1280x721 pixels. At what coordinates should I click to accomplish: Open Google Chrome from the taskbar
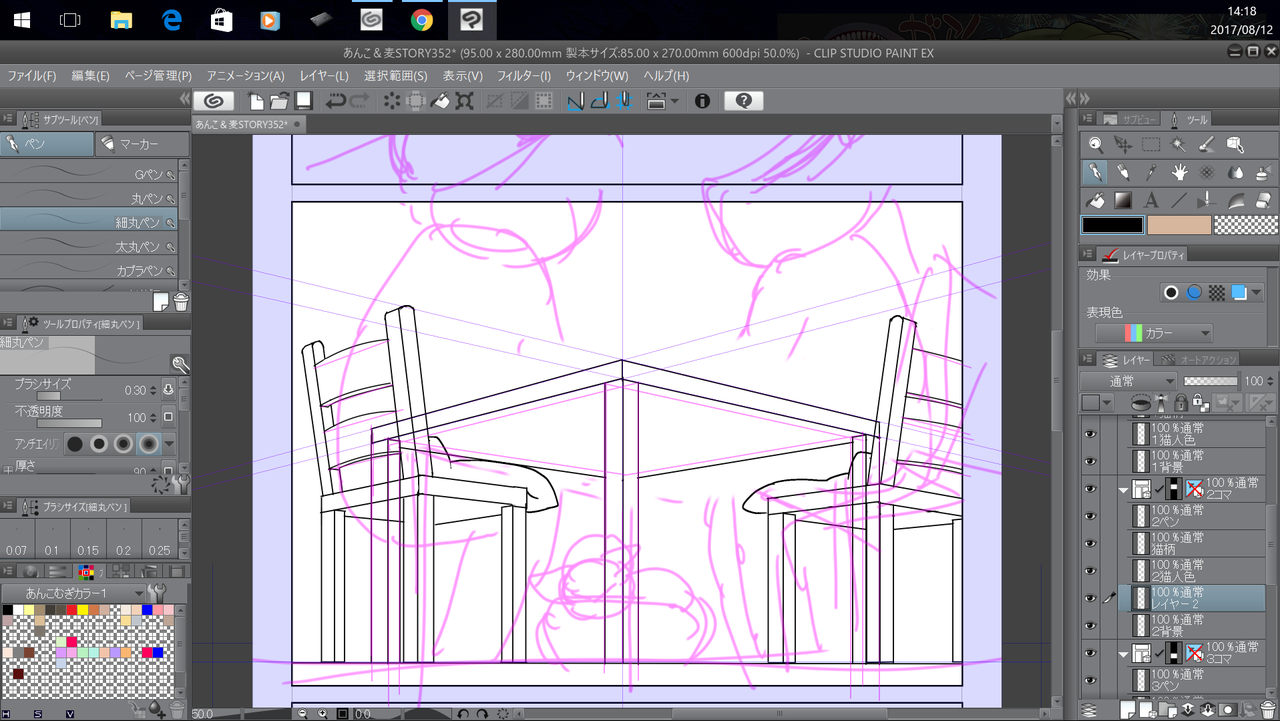point(421,20)
